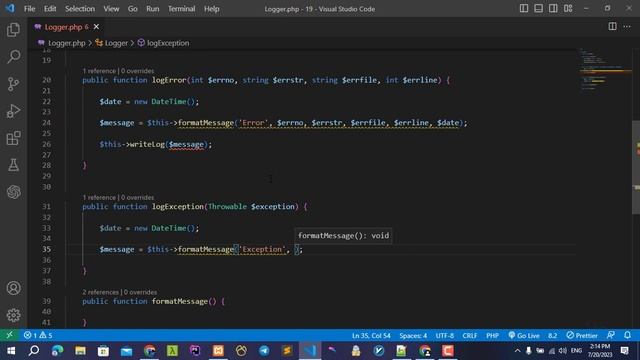Open the Testing flask view
Viewport: 640px width, 360px height.
pos(13,165)
